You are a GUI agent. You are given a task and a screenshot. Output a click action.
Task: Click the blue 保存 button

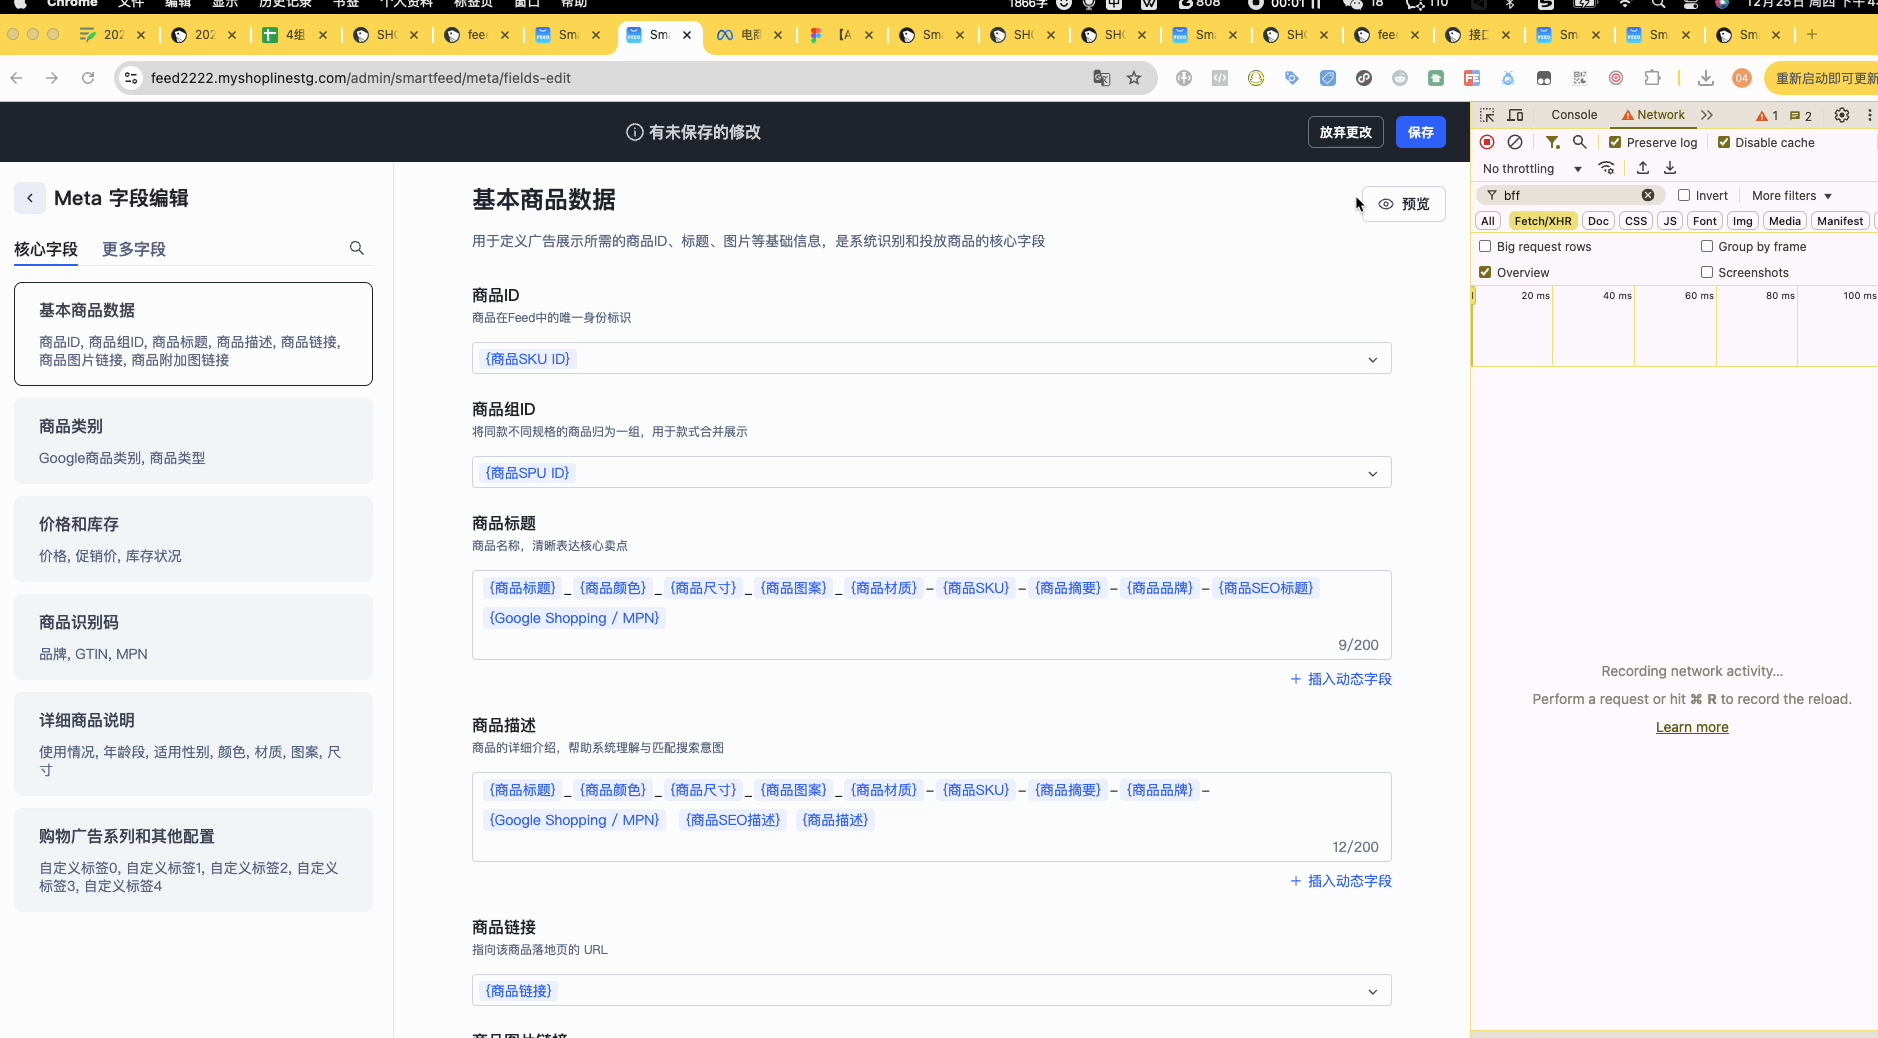1420,132
